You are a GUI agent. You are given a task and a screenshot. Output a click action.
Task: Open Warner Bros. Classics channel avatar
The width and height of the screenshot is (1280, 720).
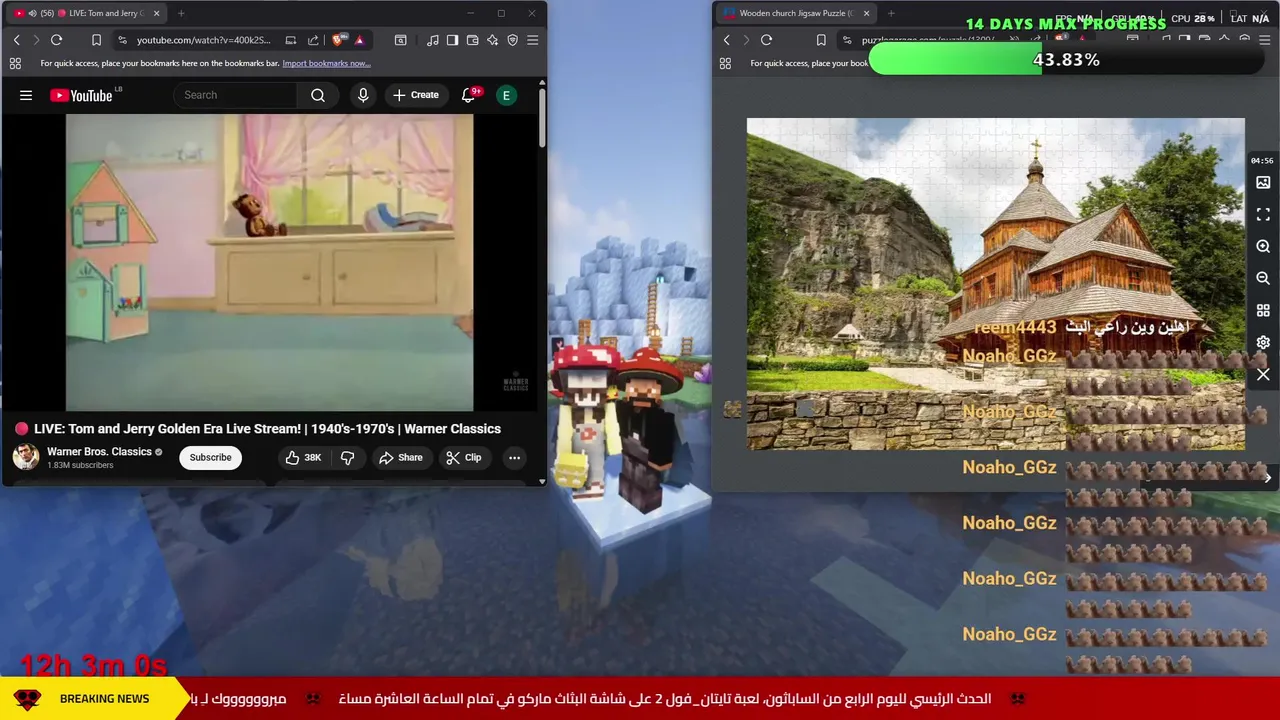click(x=25, y=457)
